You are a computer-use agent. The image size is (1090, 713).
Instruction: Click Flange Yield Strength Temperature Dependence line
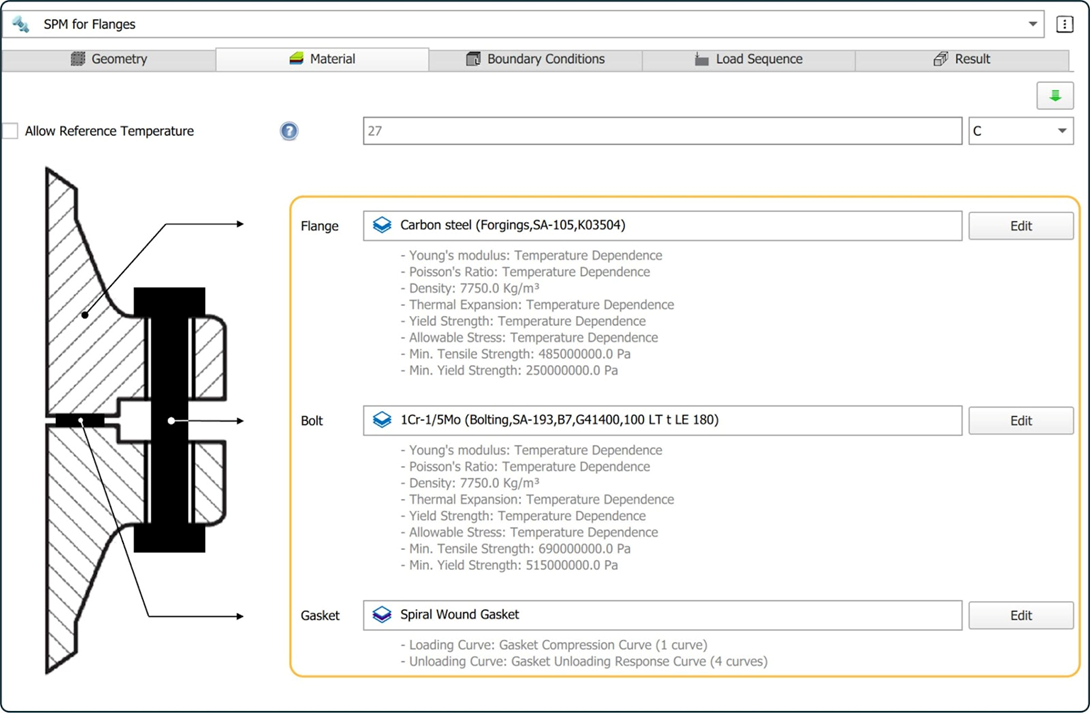coord(523,321)
